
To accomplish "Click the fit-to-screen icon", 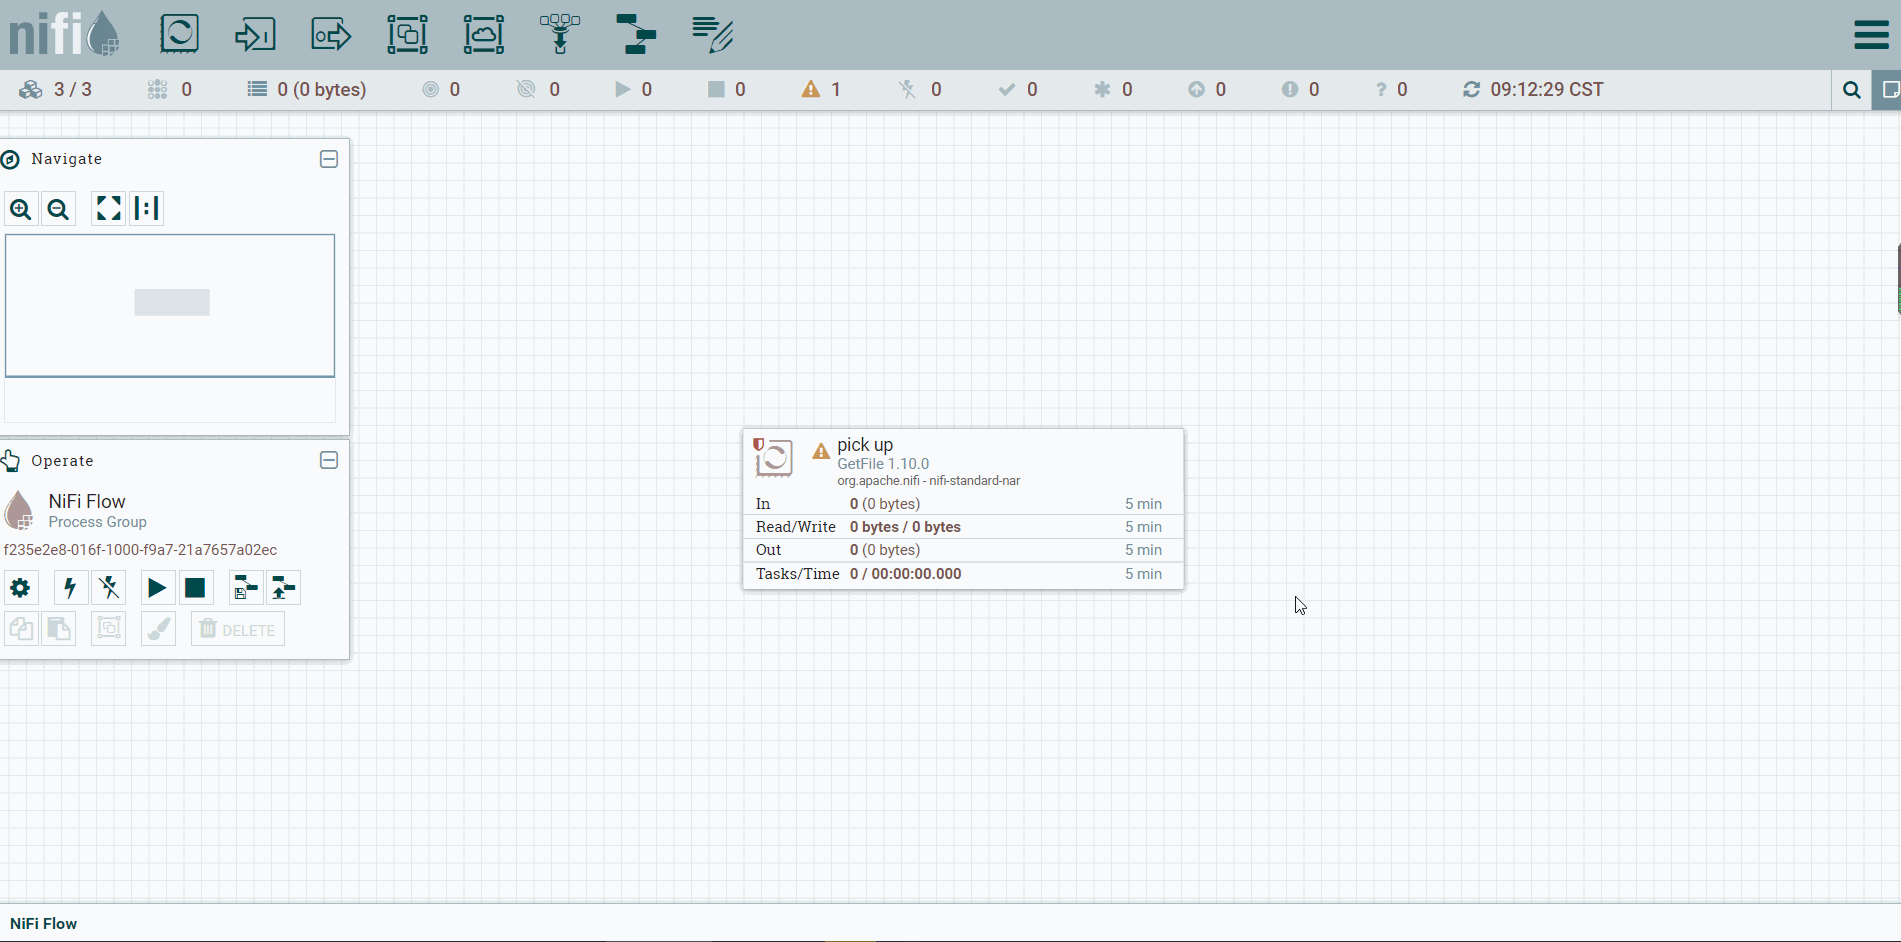I will pyautogui.click(x=108, y=208).
